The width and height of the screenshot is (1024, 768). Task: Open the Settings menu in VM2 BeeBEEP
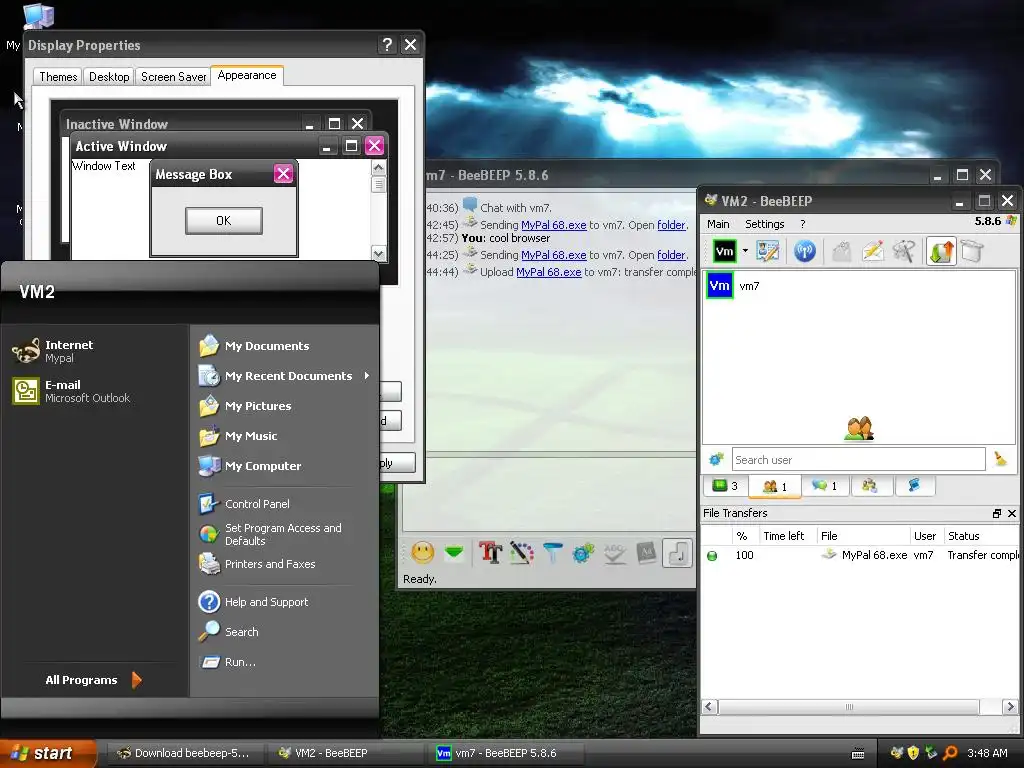point(764,224)
